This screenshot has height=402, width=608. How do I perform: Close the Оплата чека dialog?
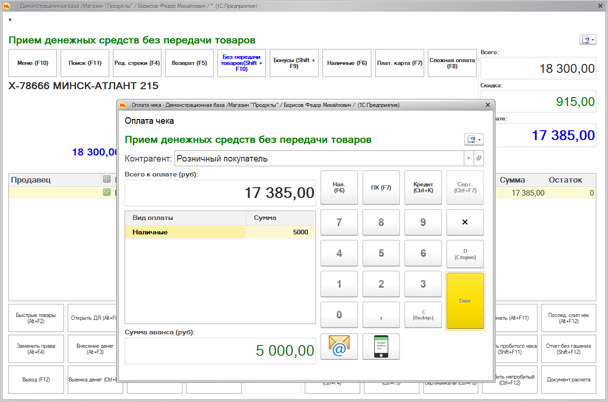coord(488,105)
